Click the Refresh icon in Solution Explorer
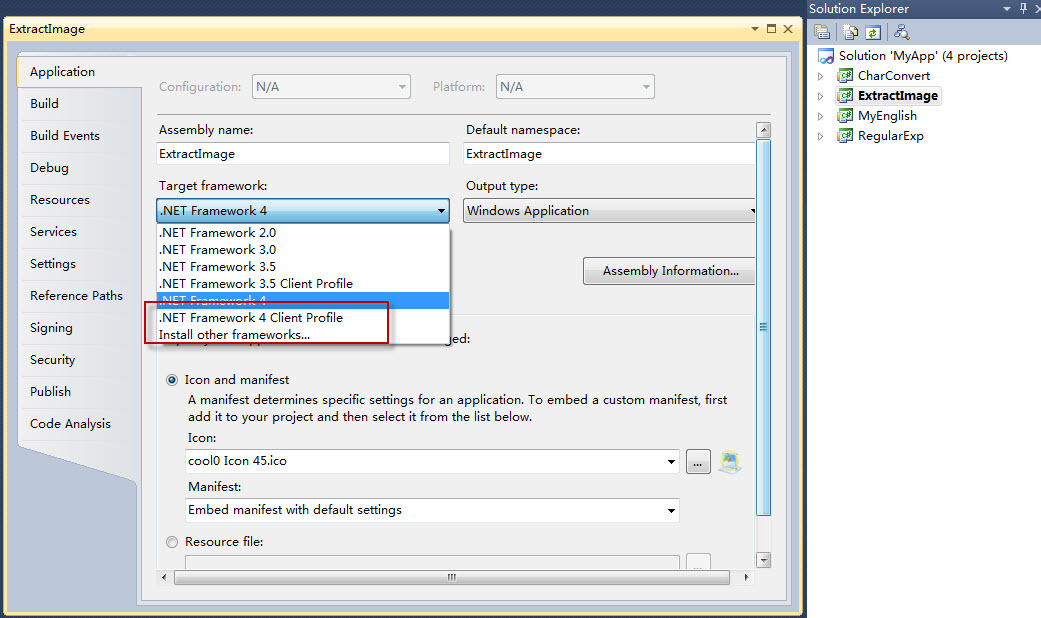Screen dimensions: 1041x618 tap(873, 32)
